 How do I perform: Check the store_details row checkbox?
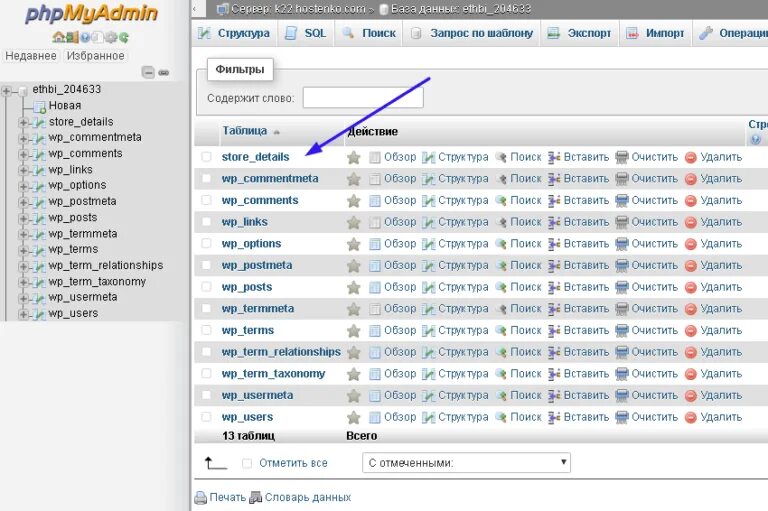click(x=206, y=156)
